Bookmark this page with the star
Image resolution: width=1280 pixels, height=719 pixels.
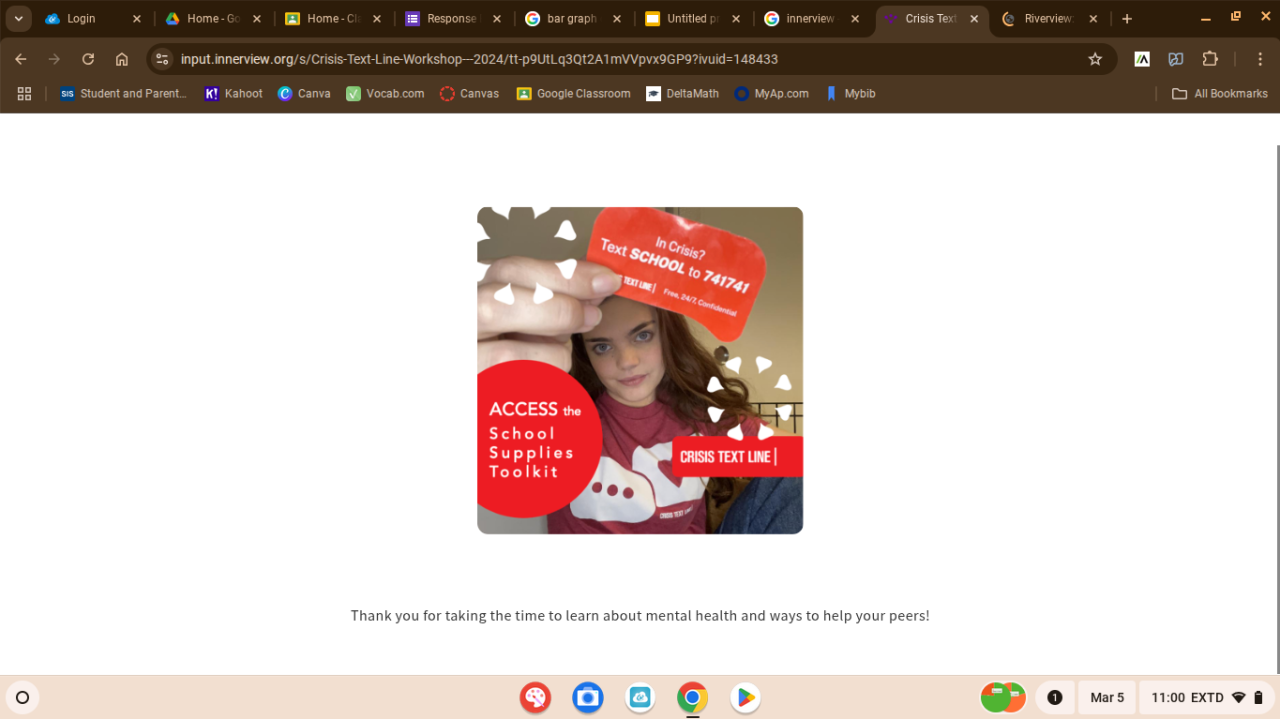point(1095,59)
